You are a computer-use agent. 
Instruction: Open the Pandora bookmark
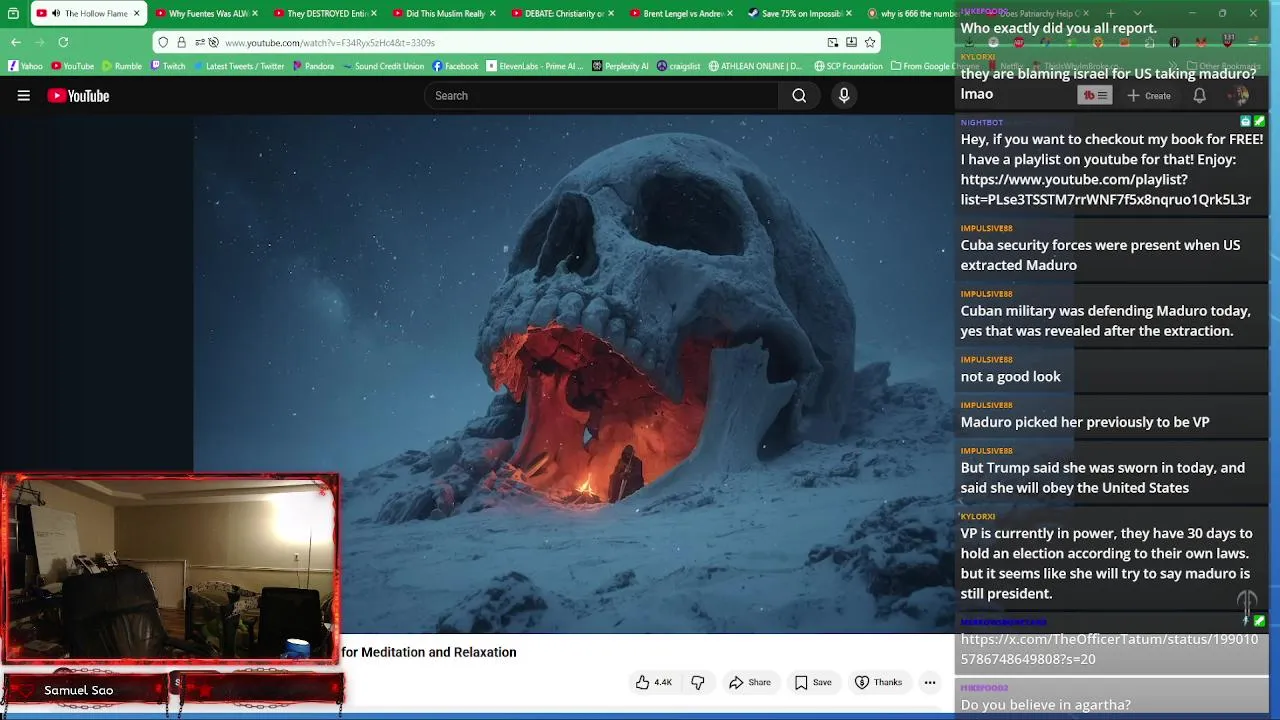tap(313, 66)
